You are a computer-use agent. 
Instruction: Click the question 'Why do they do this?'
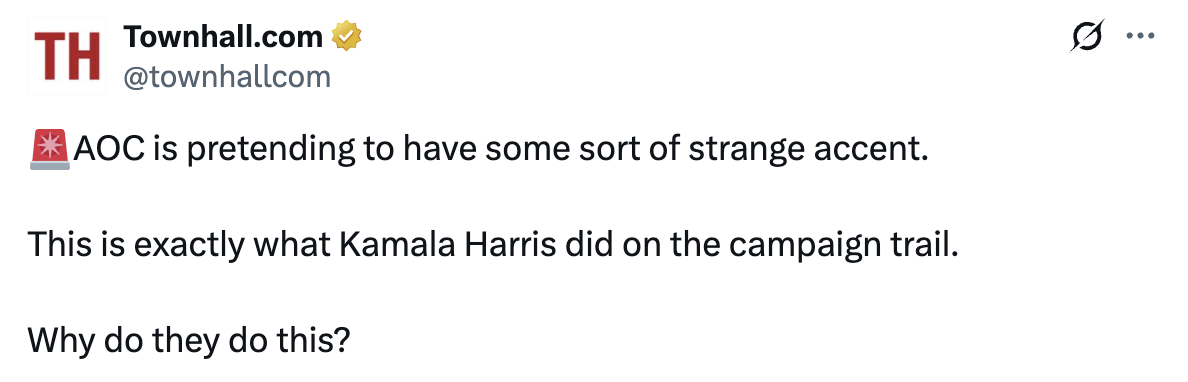pyautogui.click(x=189, y=341)
